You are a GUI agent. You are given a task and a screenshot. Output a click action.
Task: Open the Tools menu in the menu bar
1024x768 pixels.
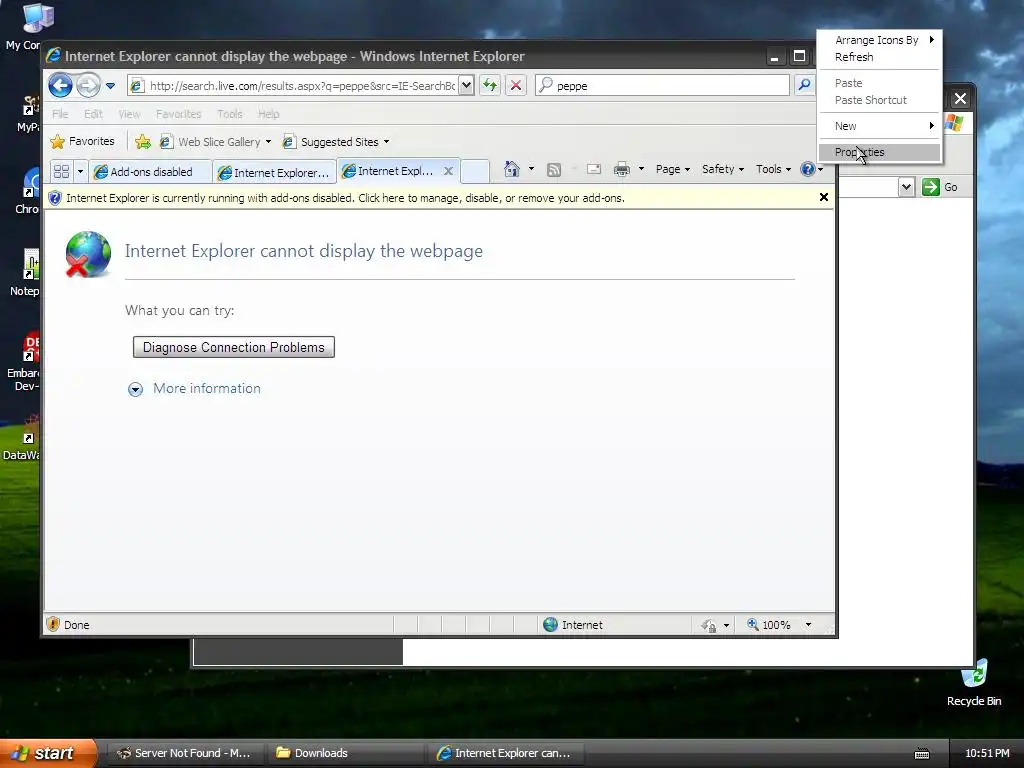(229, 114)
